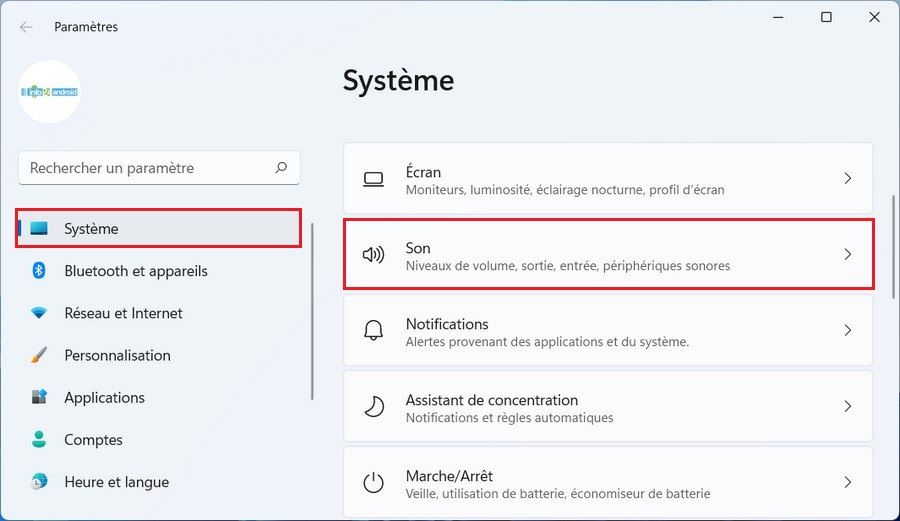Image resolution: width=900 pixels, height=521 pixels.
Task: Click the sidebar navigation scrollbar
Action: click(x=312, y=312)
